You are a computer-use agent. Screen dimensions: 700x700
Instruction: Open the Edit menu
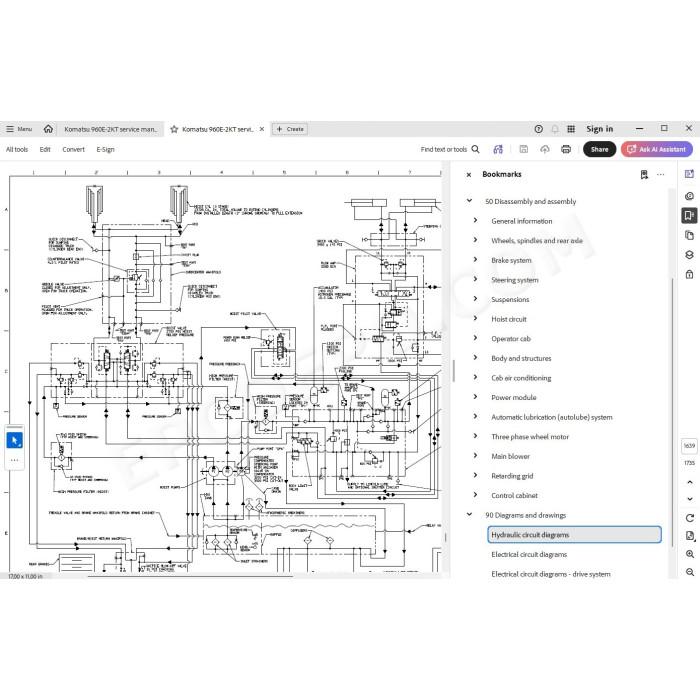click(x=45, y=150)
